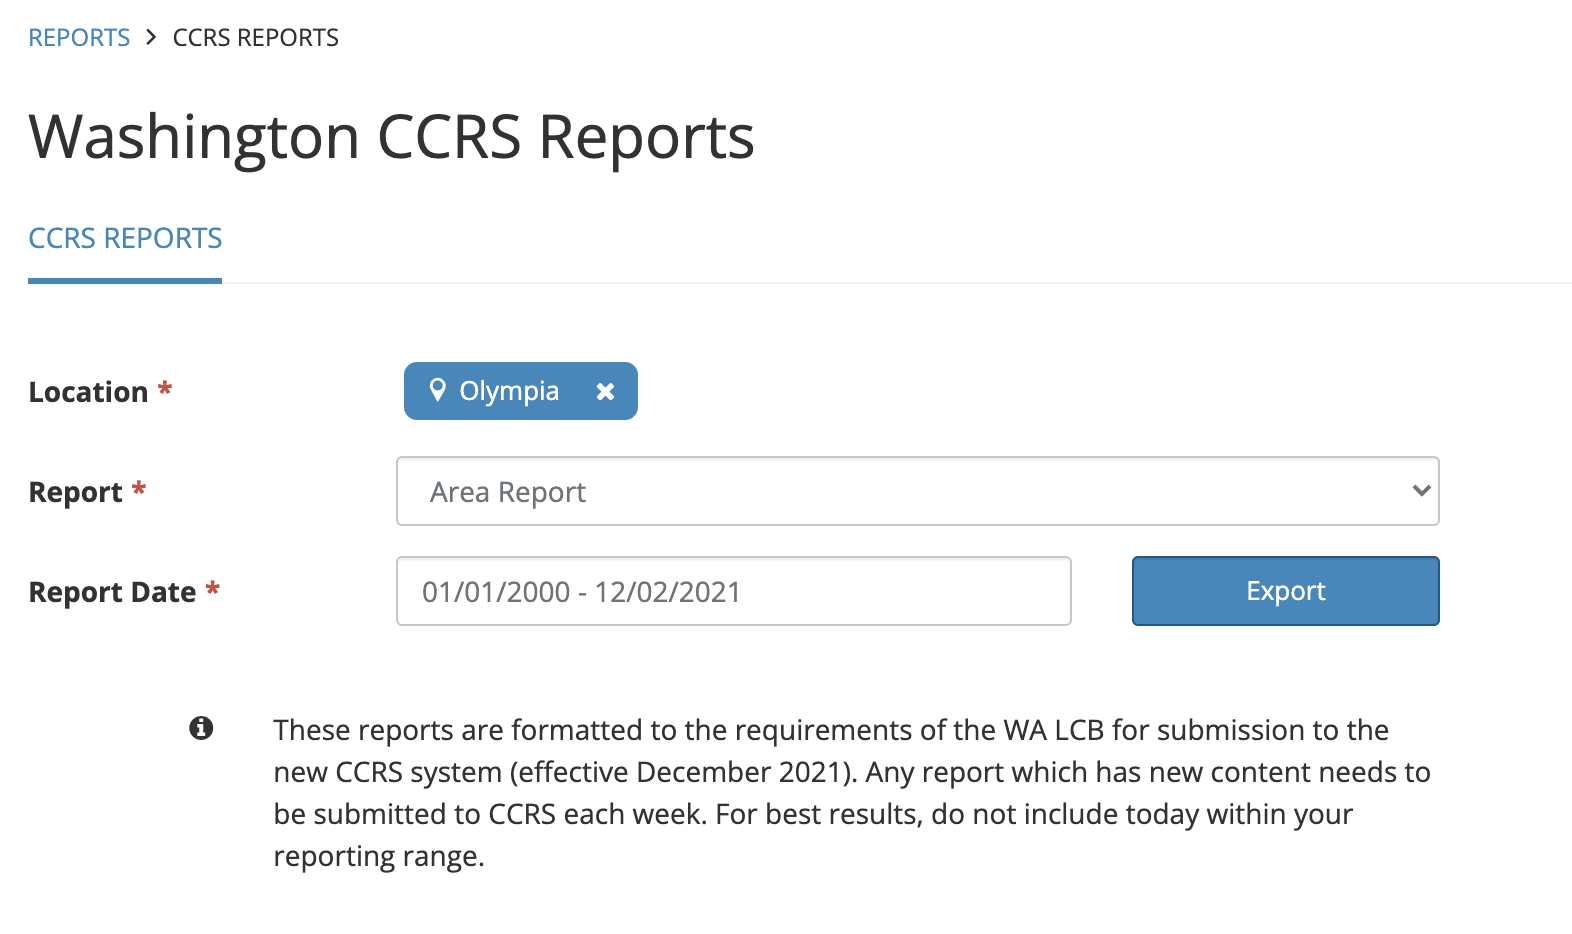Click the Washington CCRS Reports heading
Image resolution: width=1572 pixels, height=934 pixels.
pyautogui.click(x=391, y=136)
